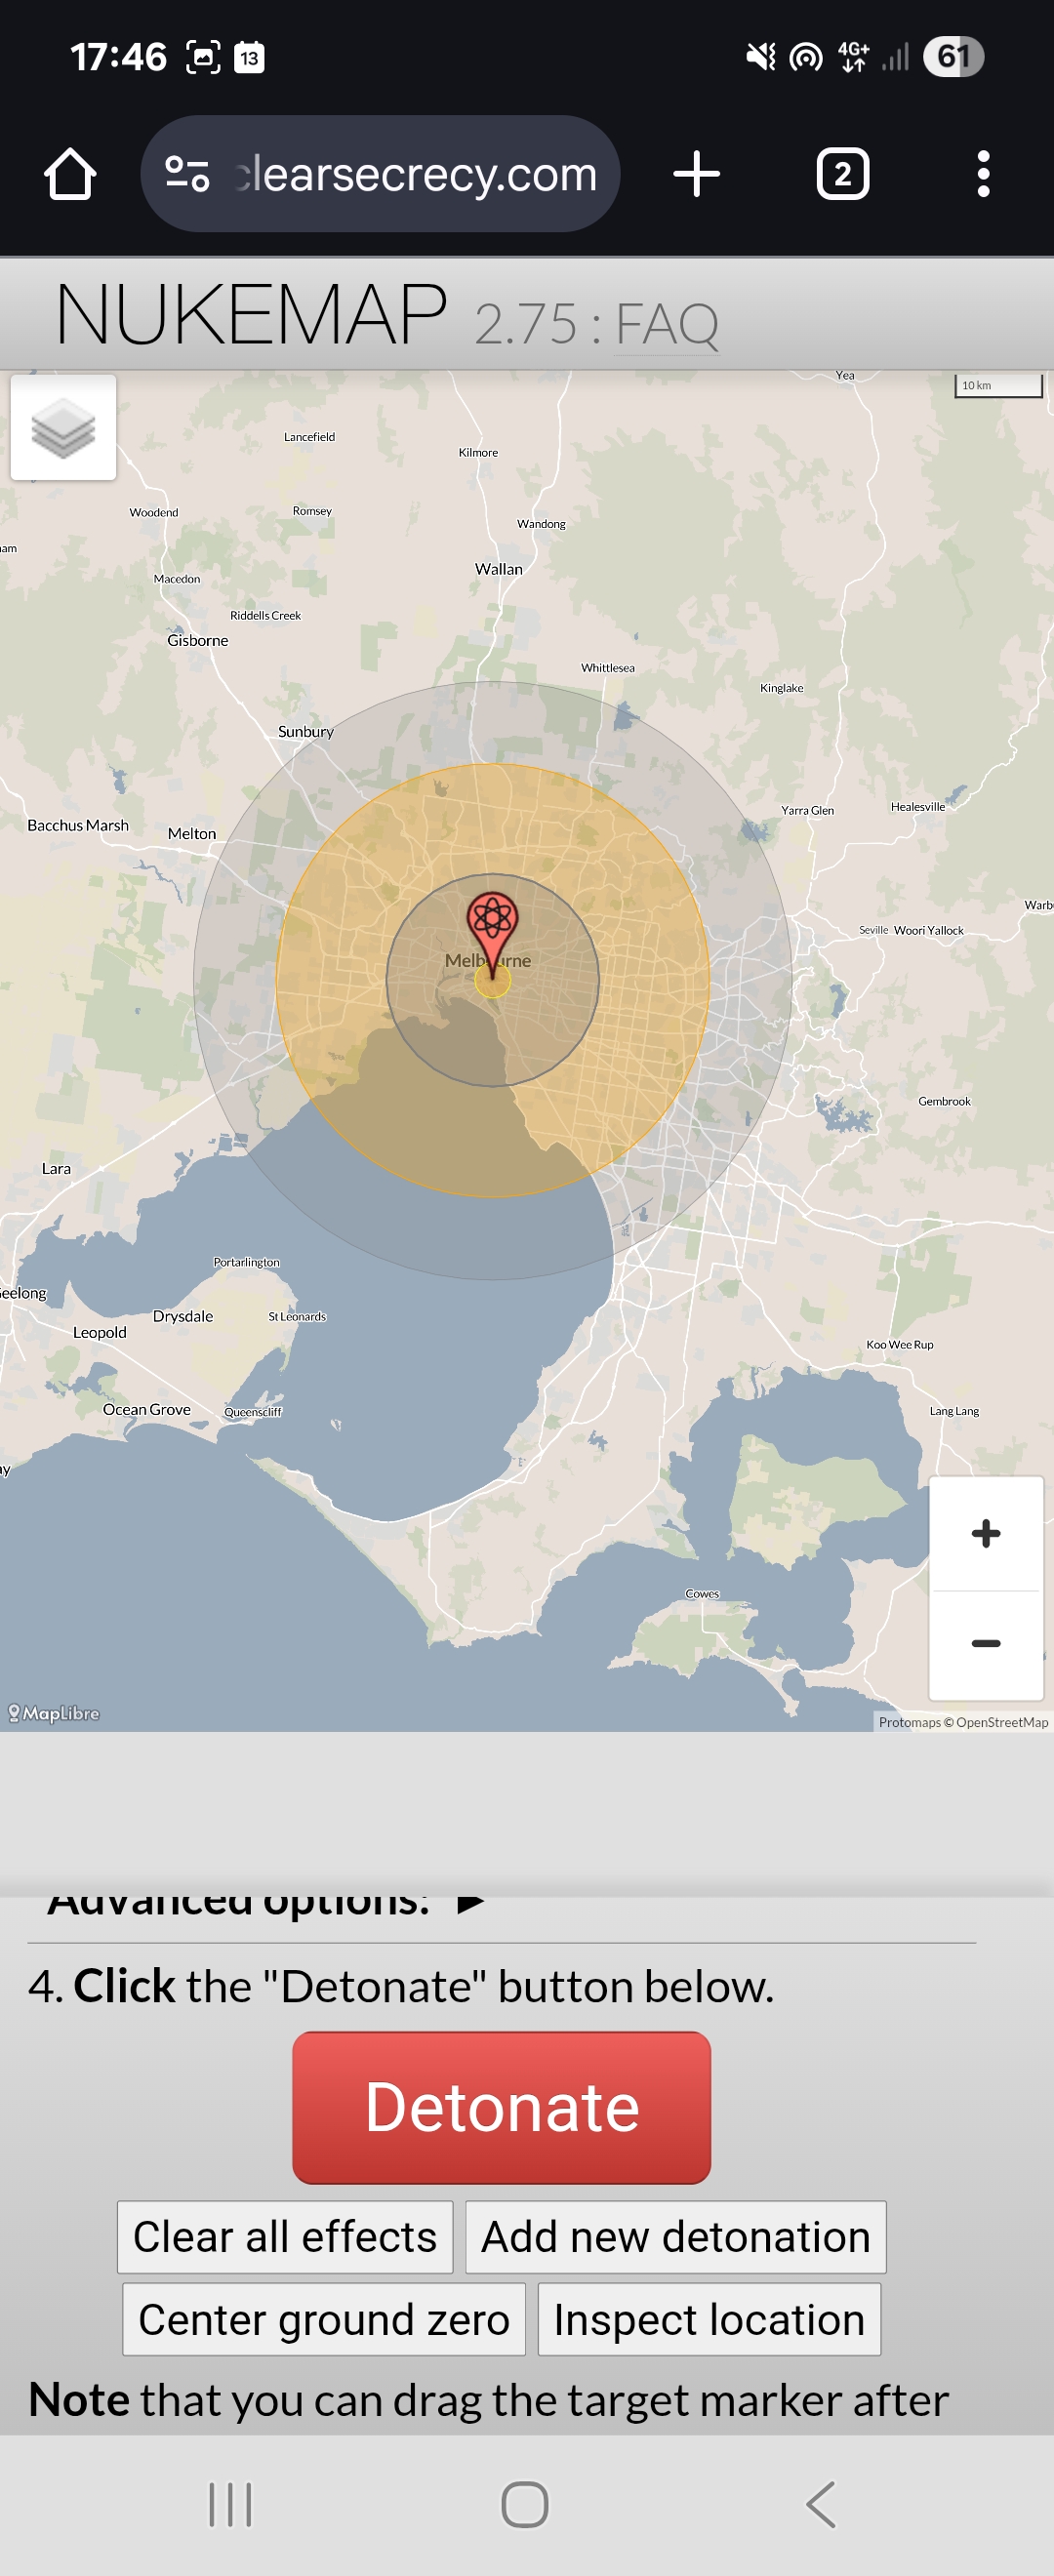Tap the clearsecrecy.com address bar
Viewport: 1054px width, 2576px height.
tap(380, 174)
